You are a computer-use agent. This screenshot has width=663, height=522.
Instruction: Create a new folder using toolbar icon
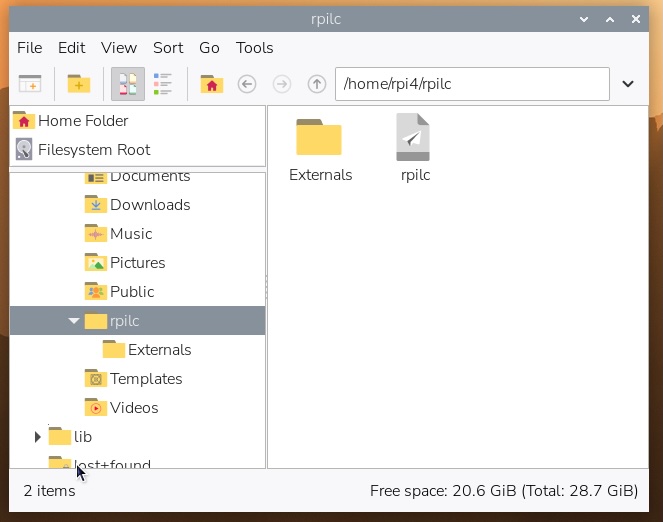pos(79,84)
